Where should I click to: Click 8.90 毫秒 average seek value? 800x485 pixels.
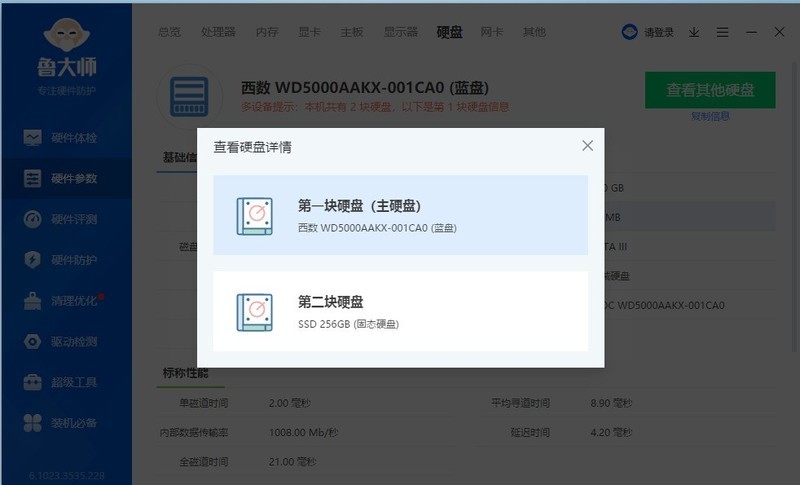[x=611, y=403]
